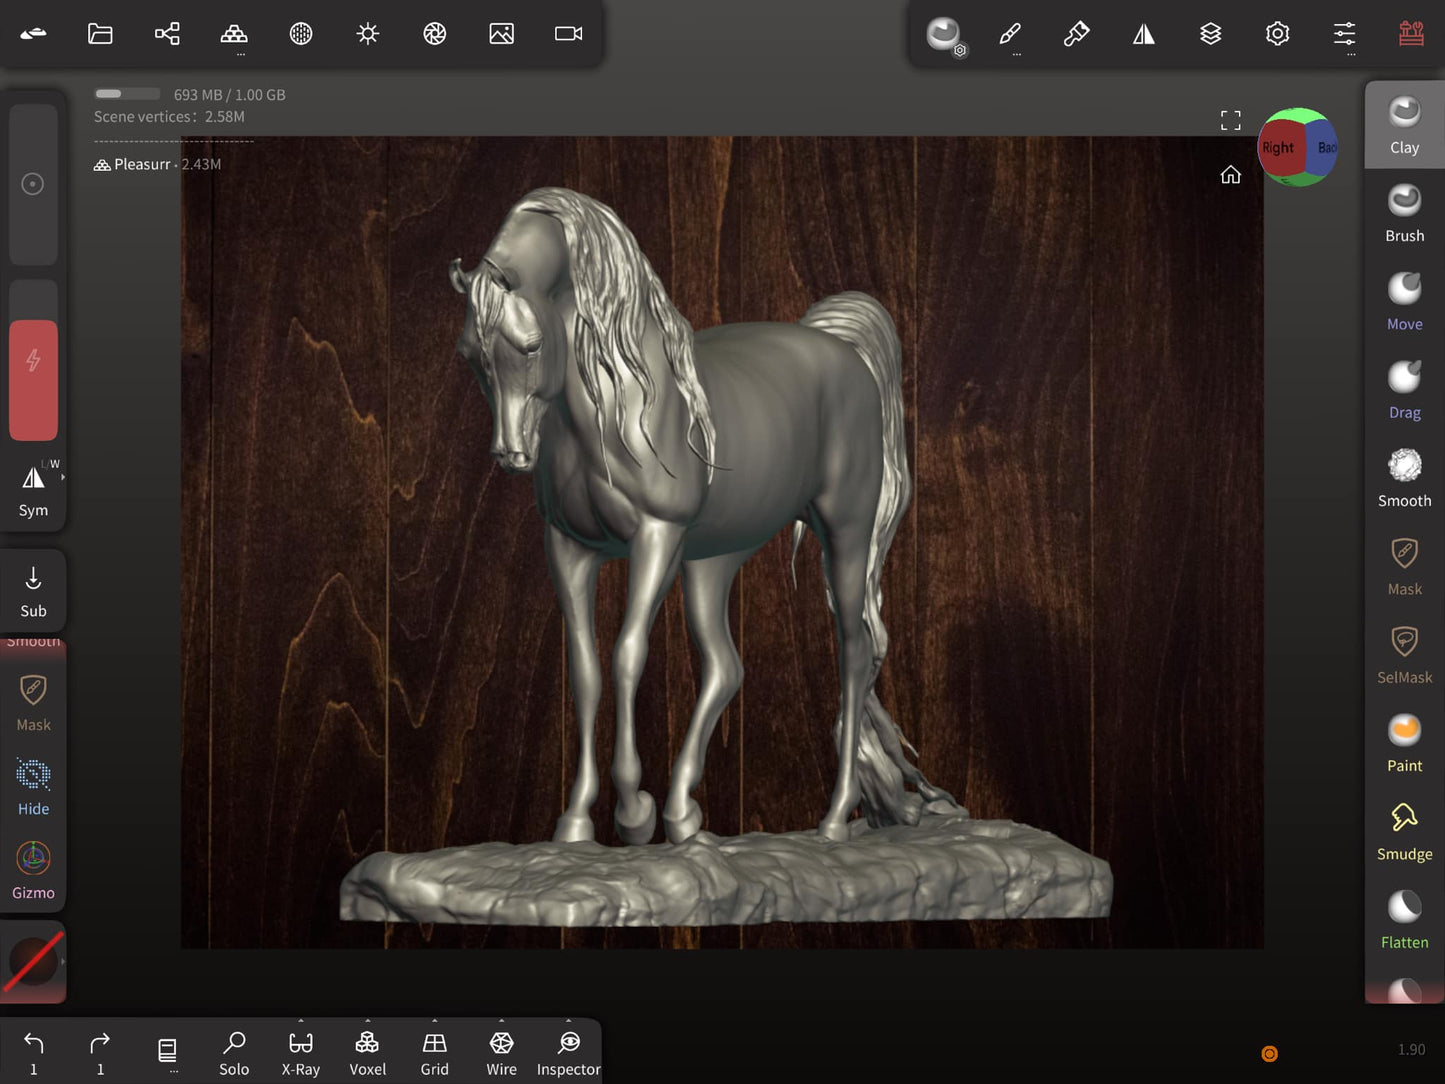
Task: Expand symmetry options arrow beside Sym
Action: pos(63,478)
